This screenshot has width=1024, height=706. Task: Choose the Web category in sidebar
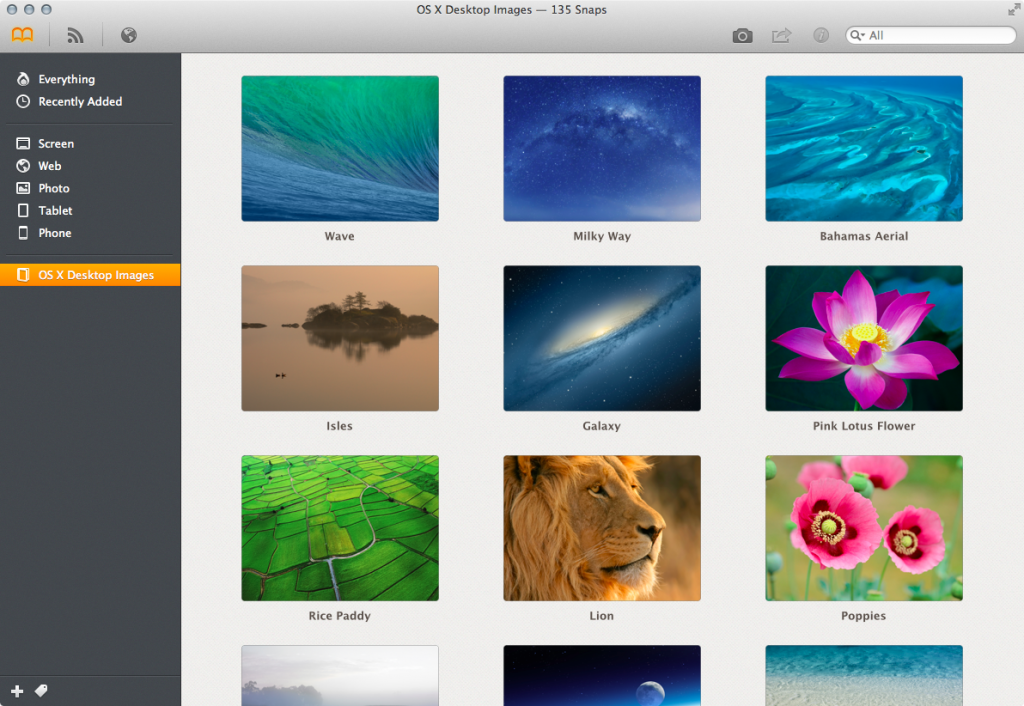(50, 166)
